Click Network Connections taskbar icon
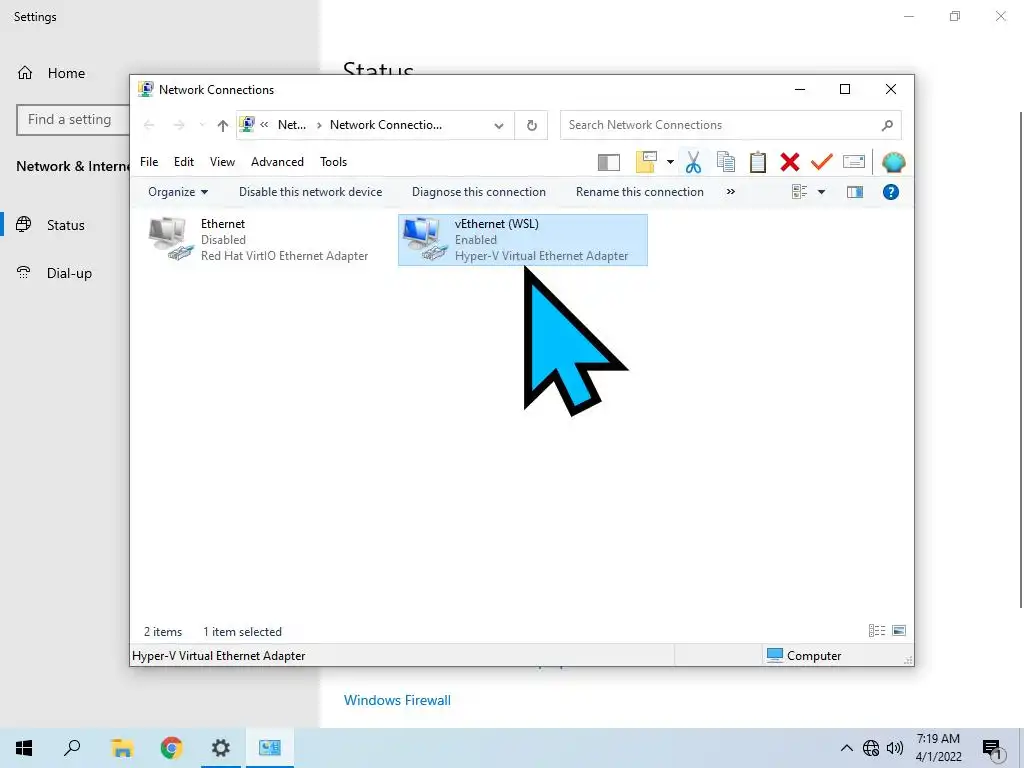 [x=270, y=748]
